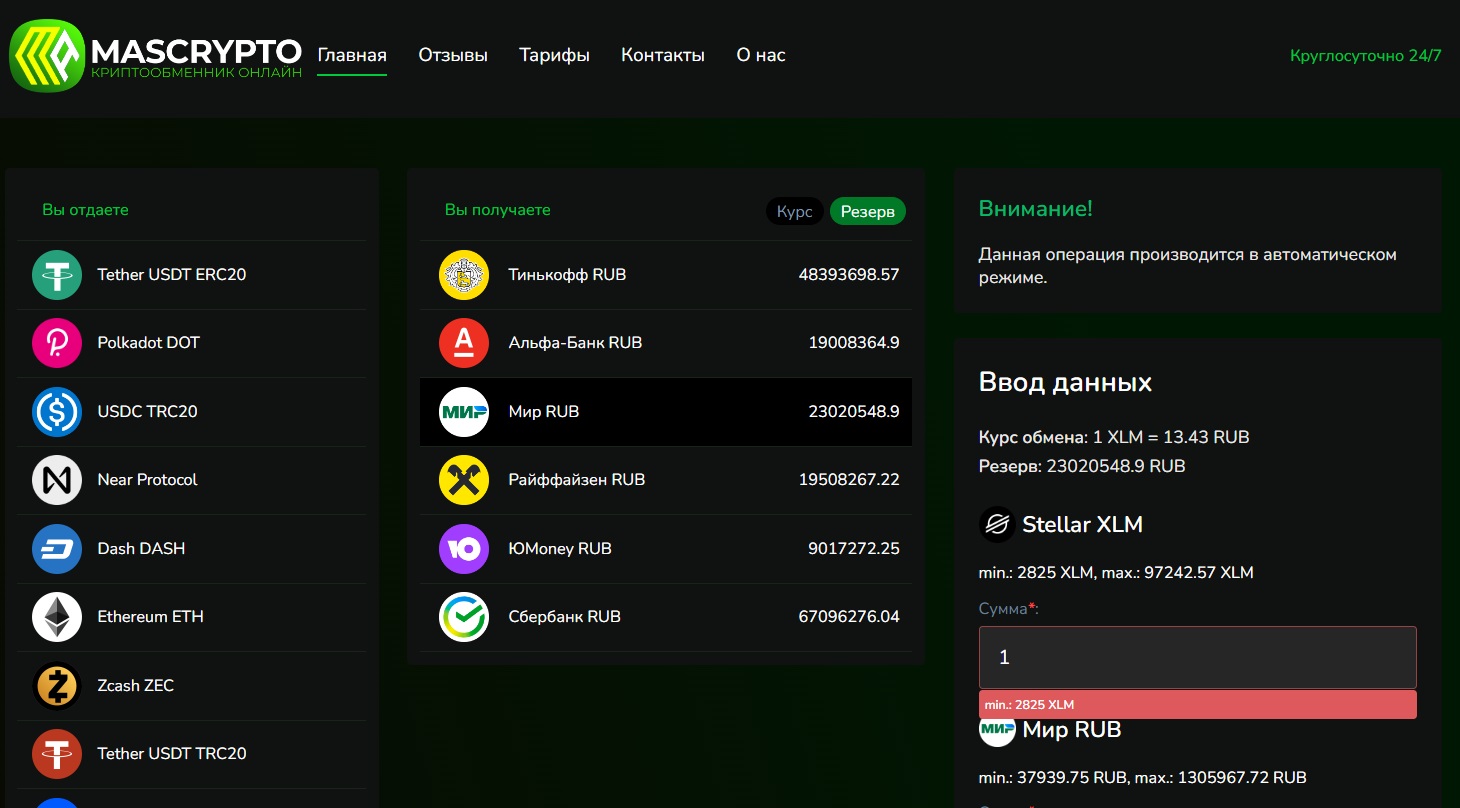The height and width of the screenshot is (808, 1460).
Task: Click the MASCRYPTO logo
Action: pos(155,58)
